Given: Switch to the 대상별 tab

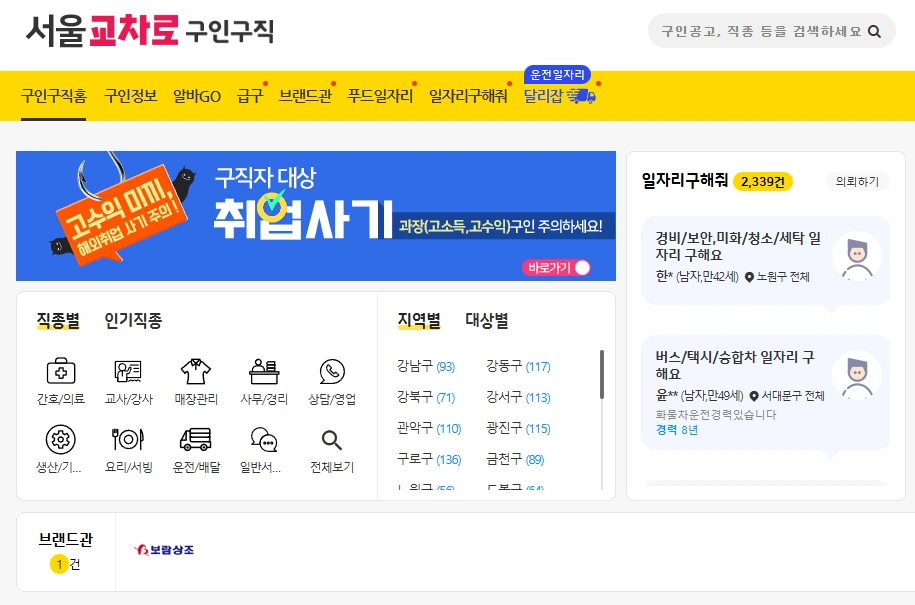Looking at the screenshot, I should coord(487,320).
